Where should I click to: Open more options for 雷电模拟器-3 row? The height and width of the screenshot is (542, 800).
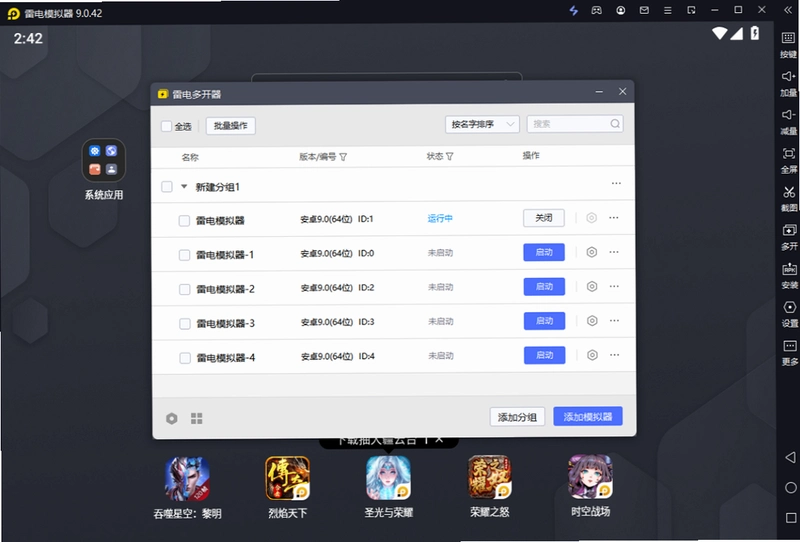(614, 321)
